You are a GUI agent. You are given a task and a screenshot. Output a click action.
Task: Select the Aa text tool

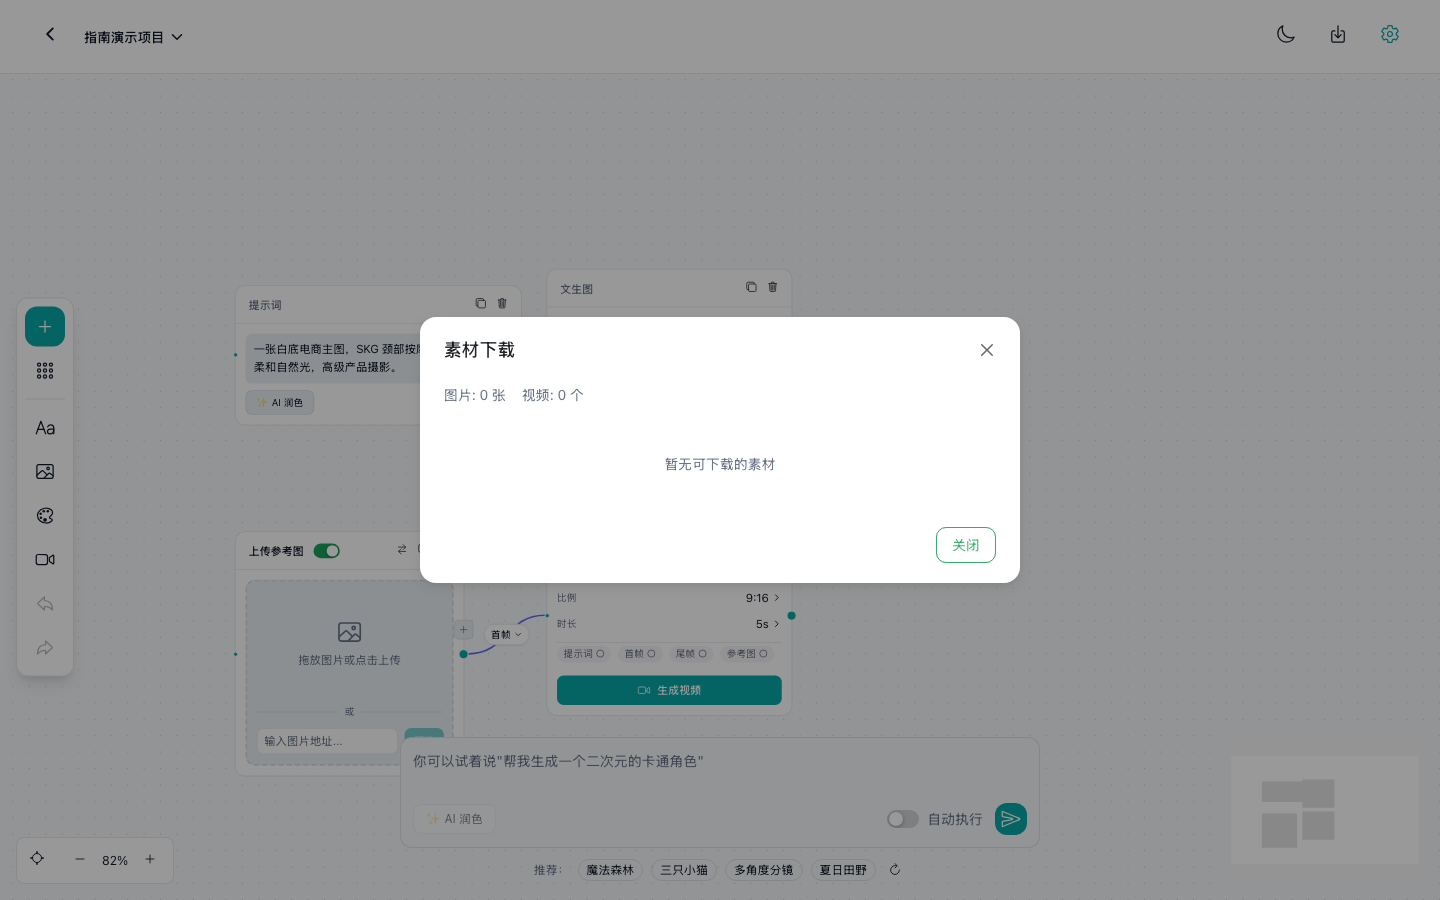coord(45,428)
